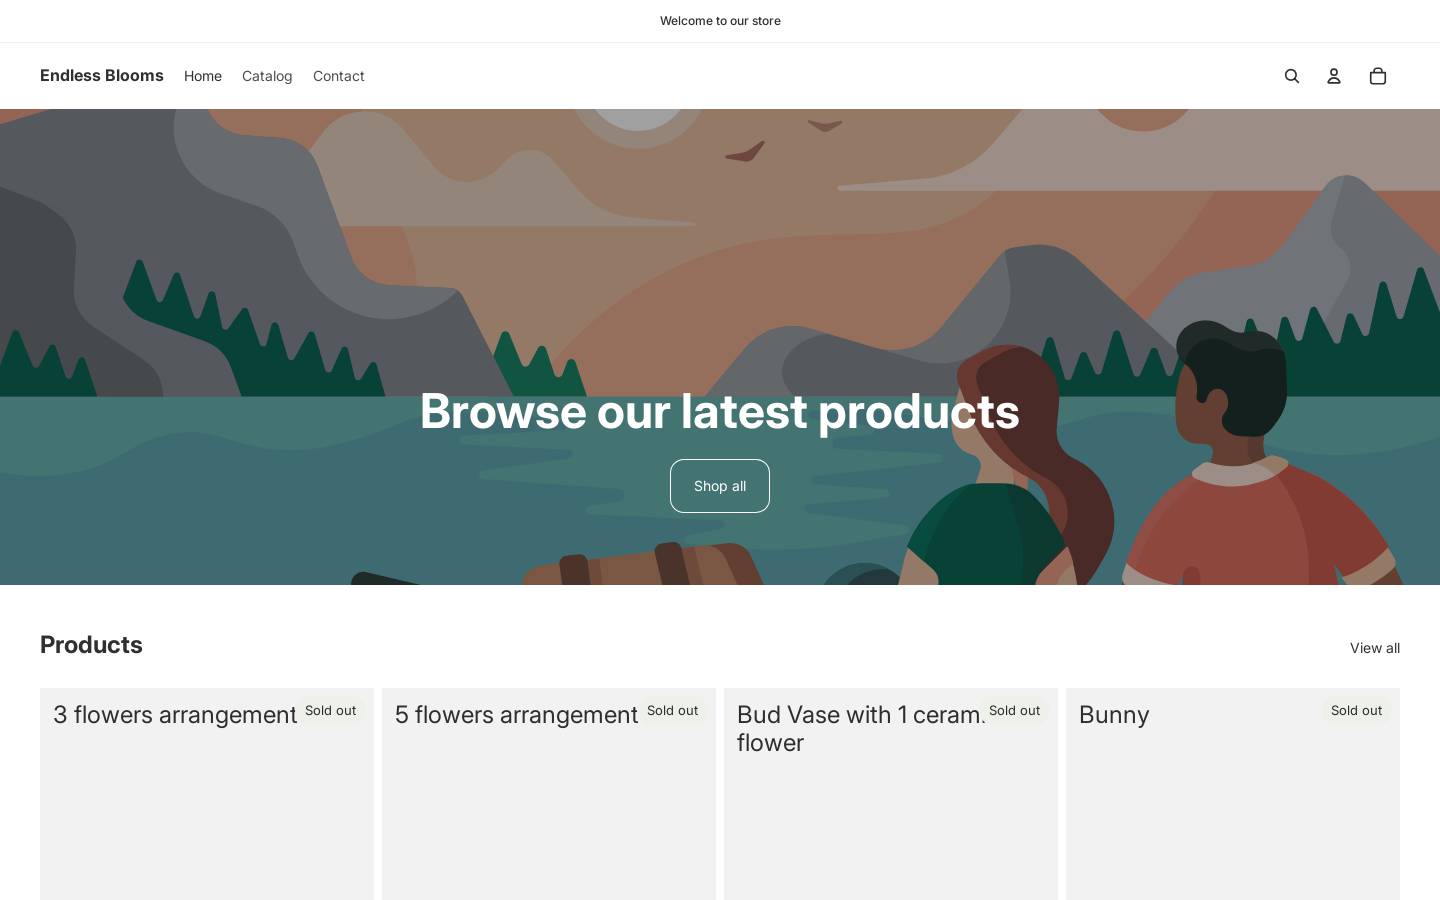
Task: Open the search magnifier icon
Action: tap(1292, 76)
